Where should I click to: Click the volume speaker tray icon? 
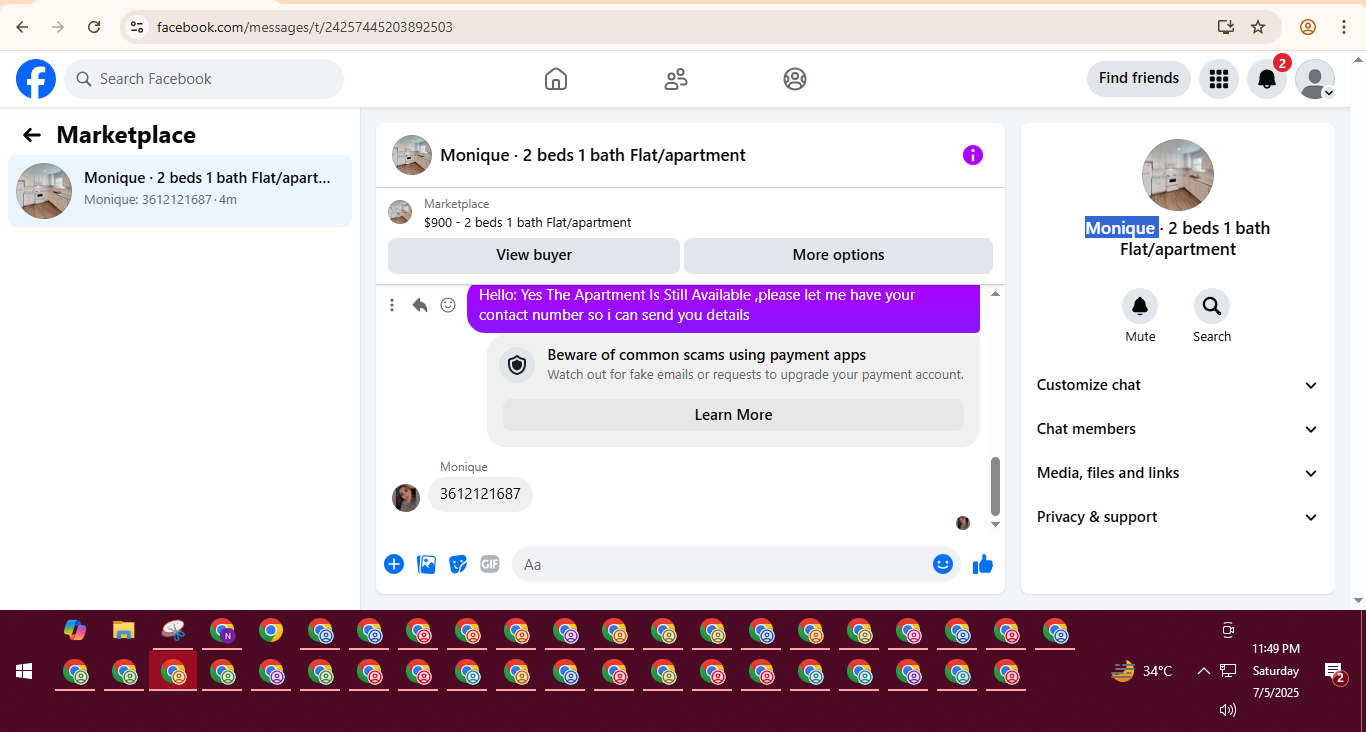1228,710
